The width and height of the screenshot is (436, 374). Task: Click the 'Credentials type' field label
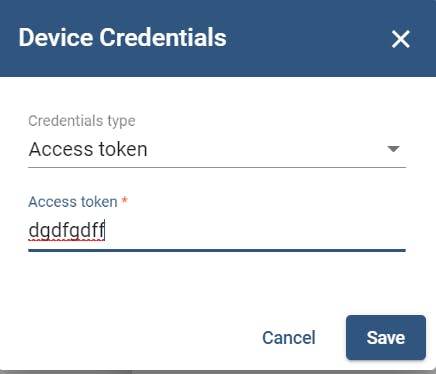tap(82, 121)
